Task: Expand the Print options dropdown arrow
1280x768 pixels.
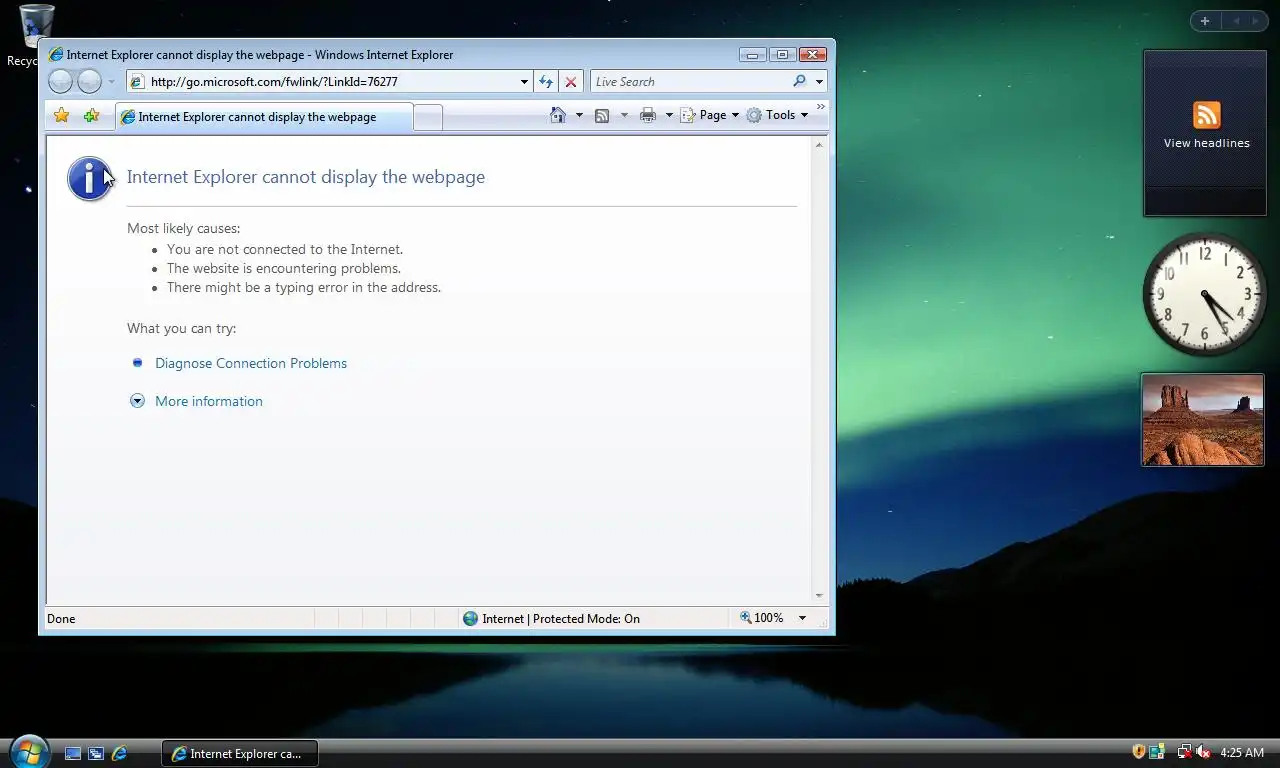Action: coord(669,115)
